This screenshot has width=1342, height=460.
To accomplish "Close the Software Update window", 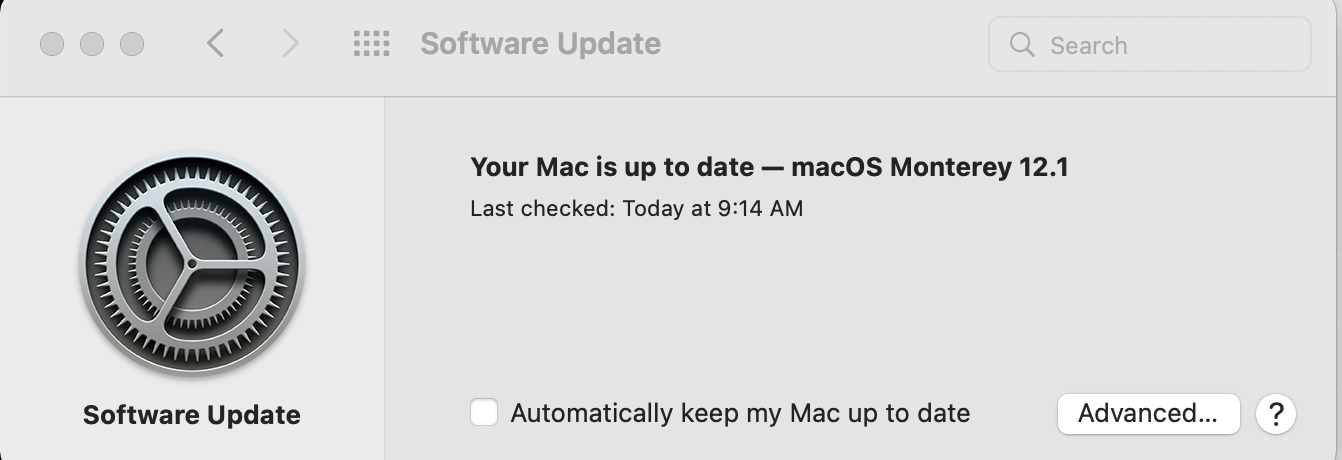I will click(52, 44).
